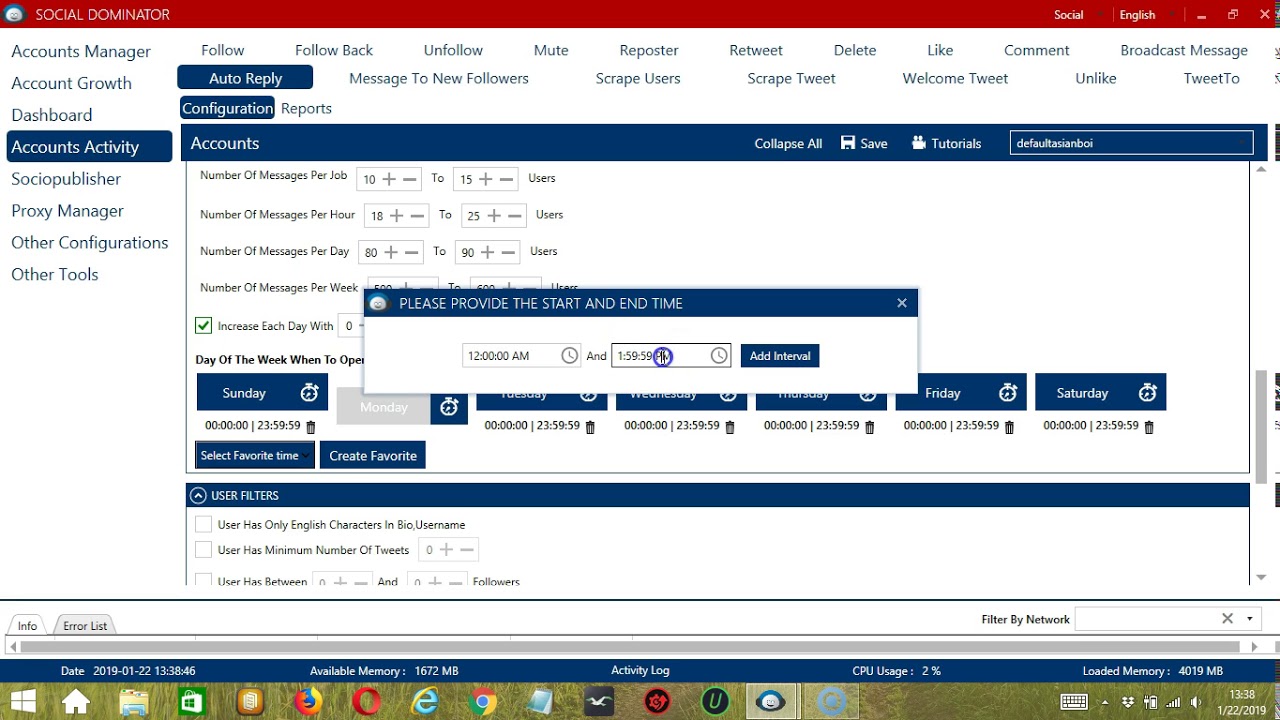The height and width of the screenshot is (720, 1280).
Task: Open the Reposter tab
Action: point(649,50)
